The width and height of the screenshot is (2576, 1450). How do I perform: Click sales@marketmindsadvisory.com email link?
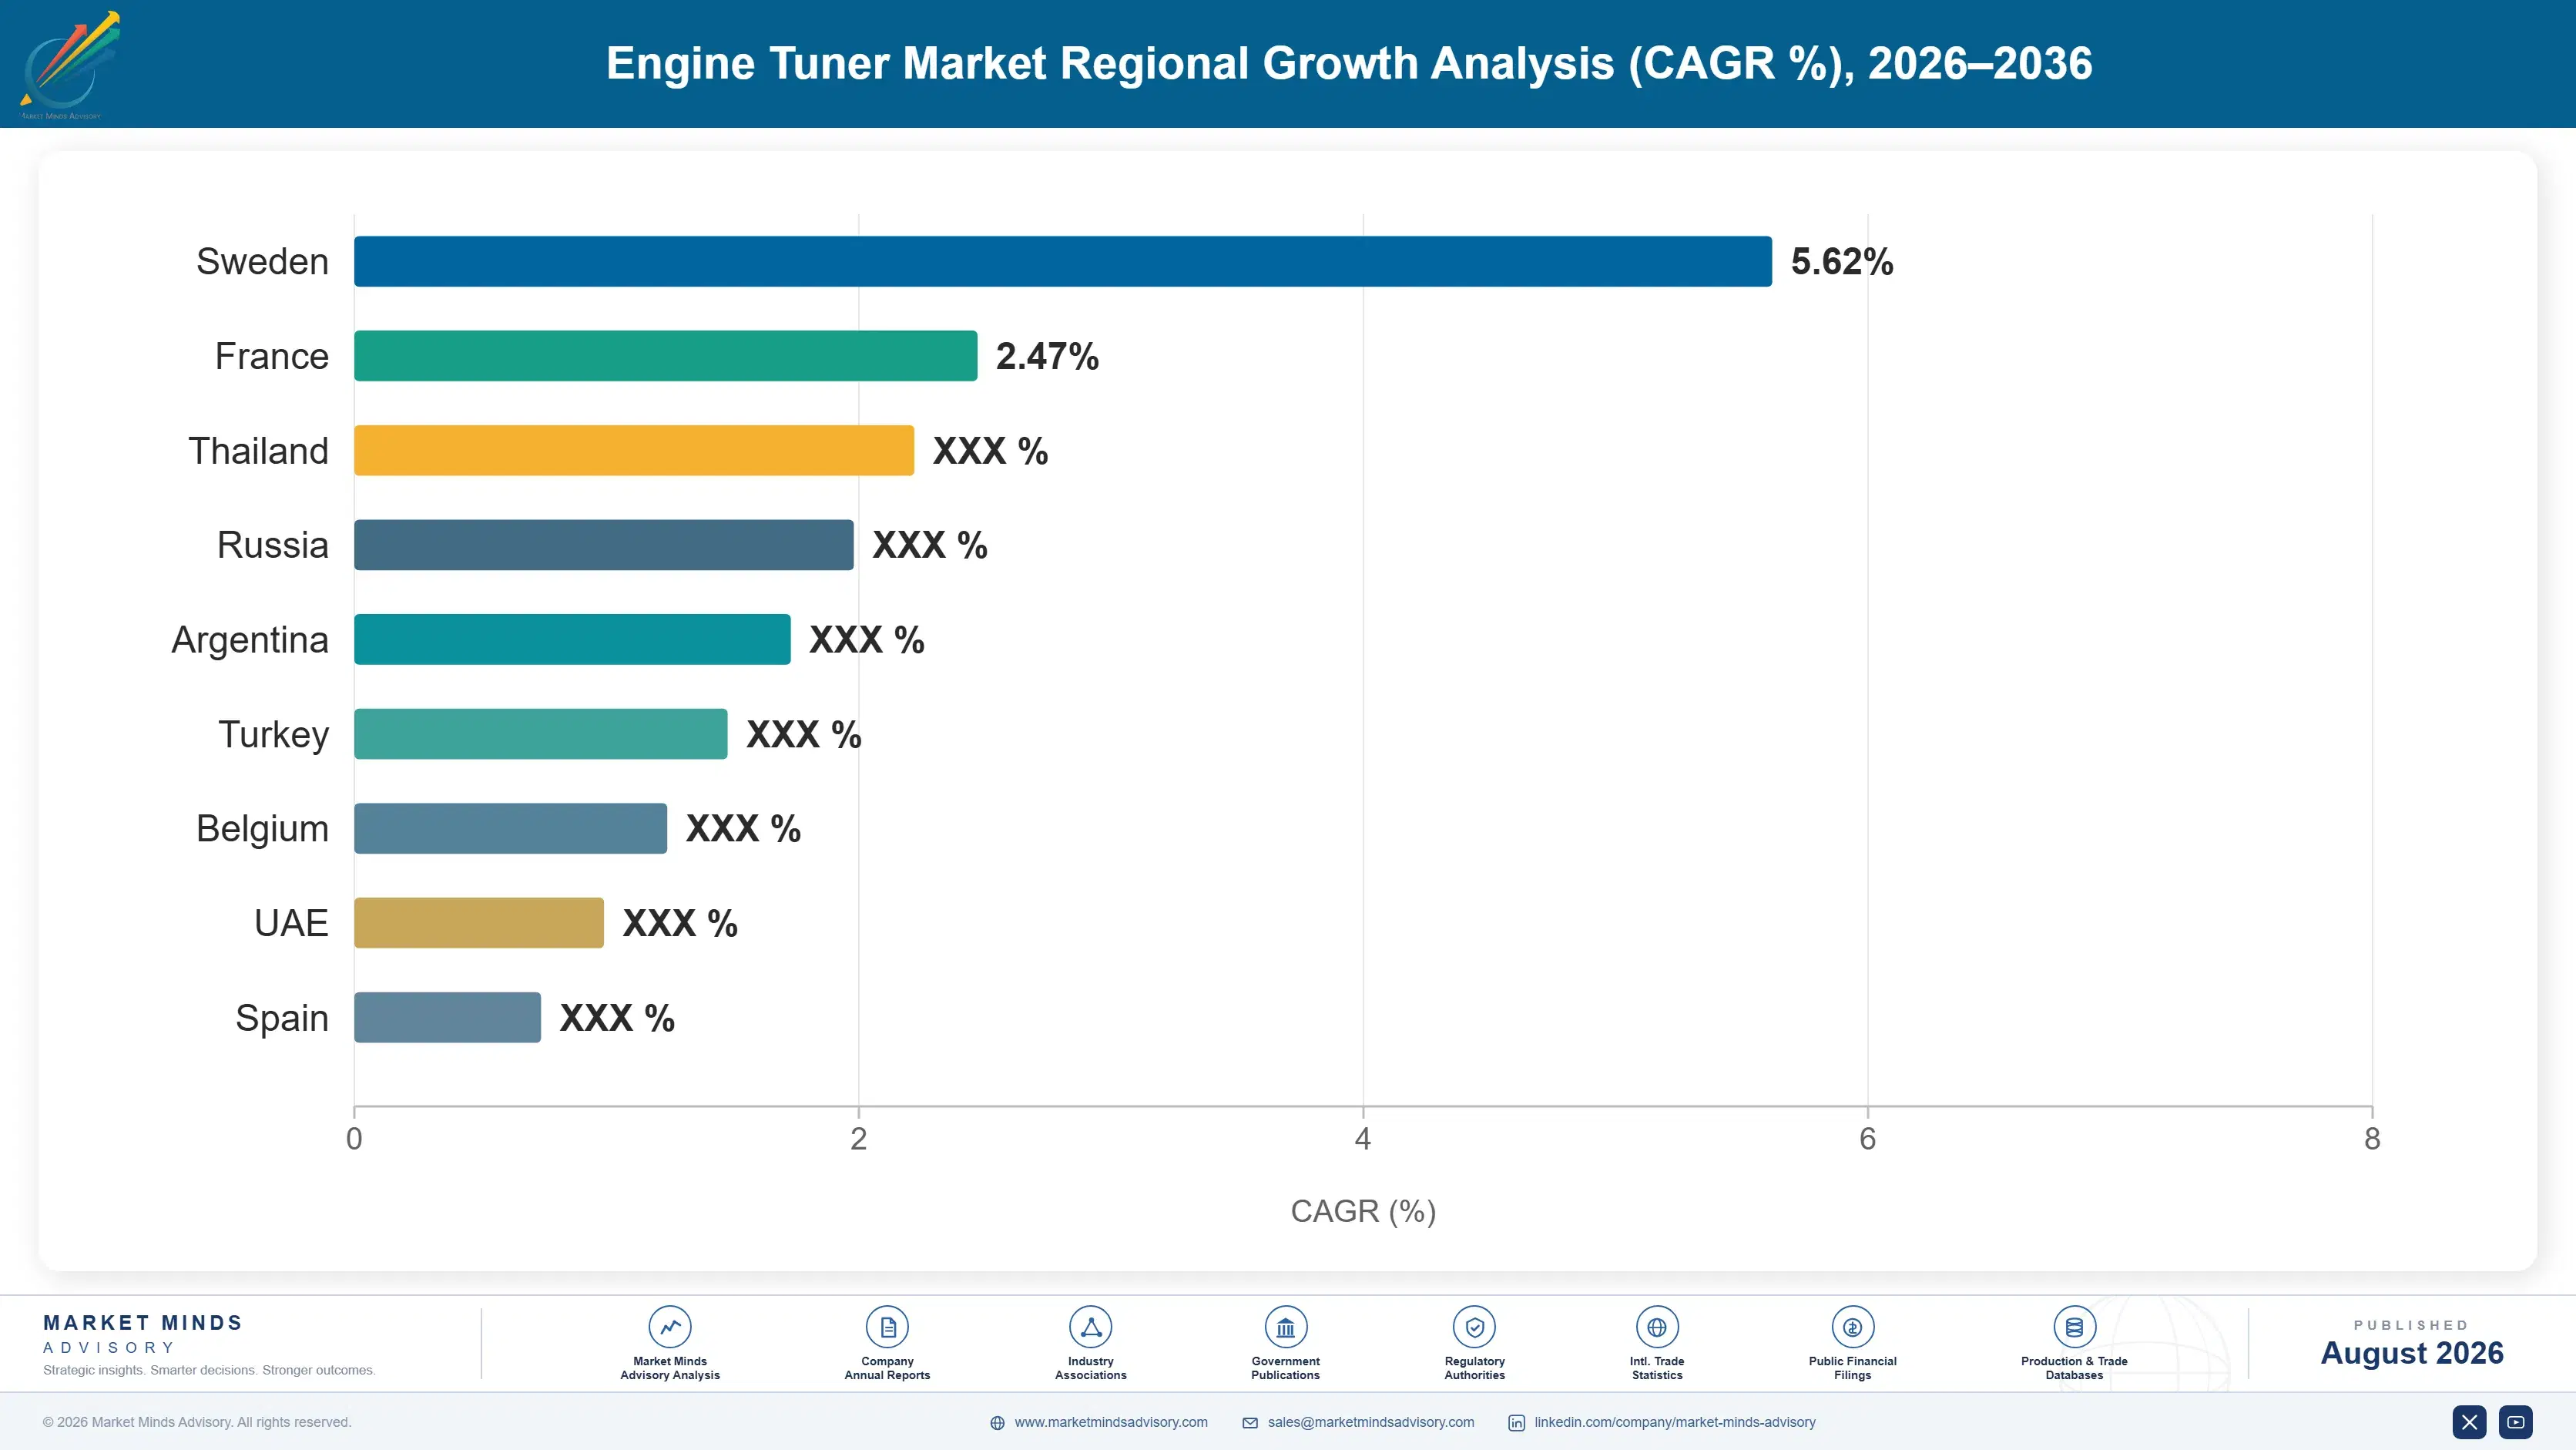click(x=1371, y=1422)
